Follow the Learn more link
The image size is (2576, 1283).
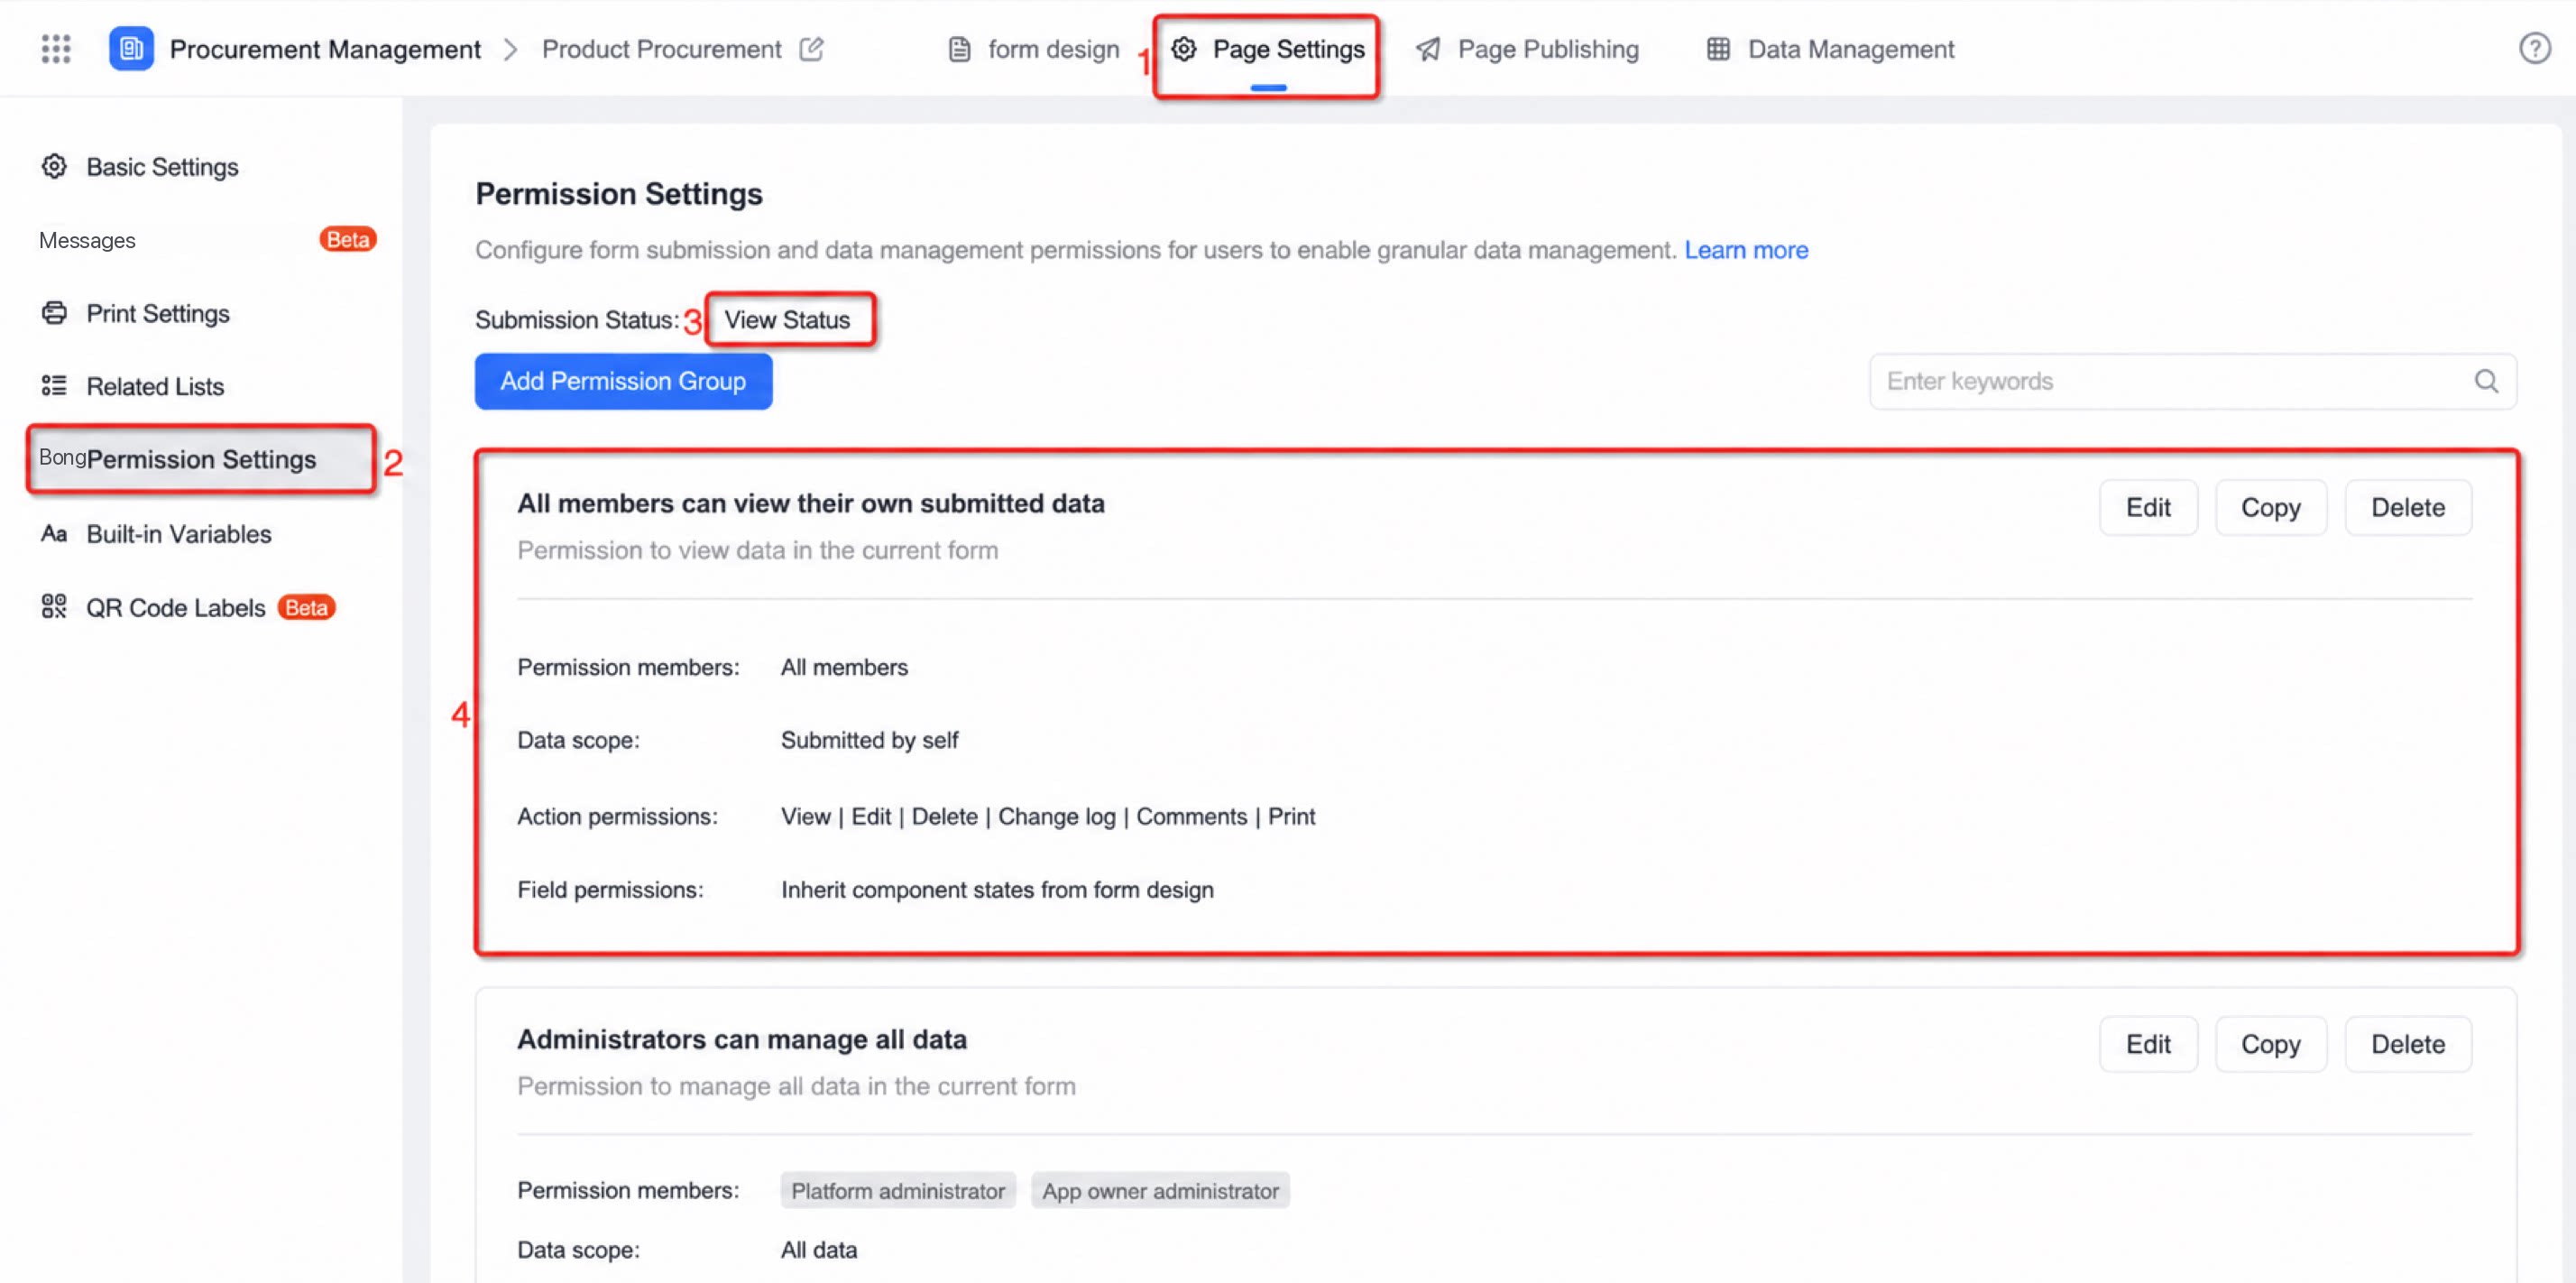(x=1746, y=250)
